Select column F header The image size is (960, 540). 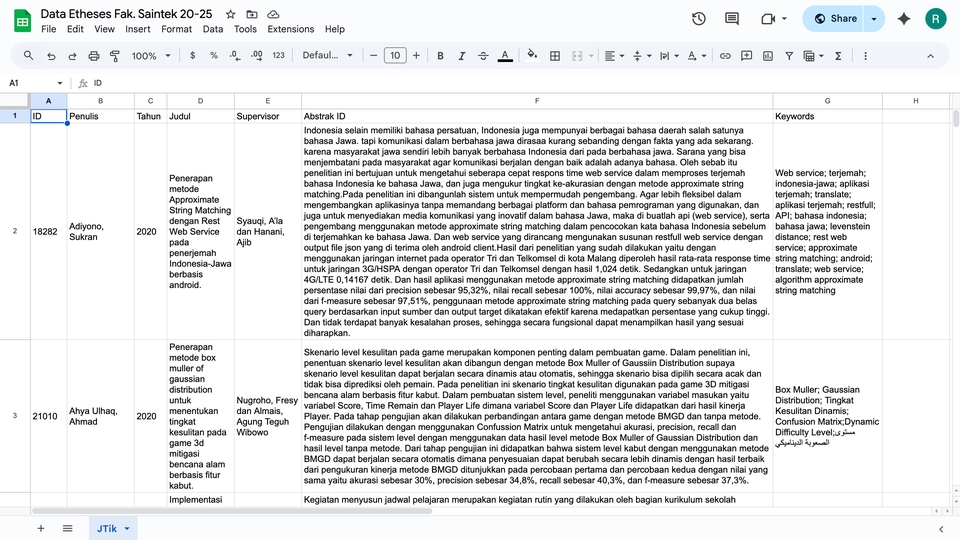(x=537, y=101)
